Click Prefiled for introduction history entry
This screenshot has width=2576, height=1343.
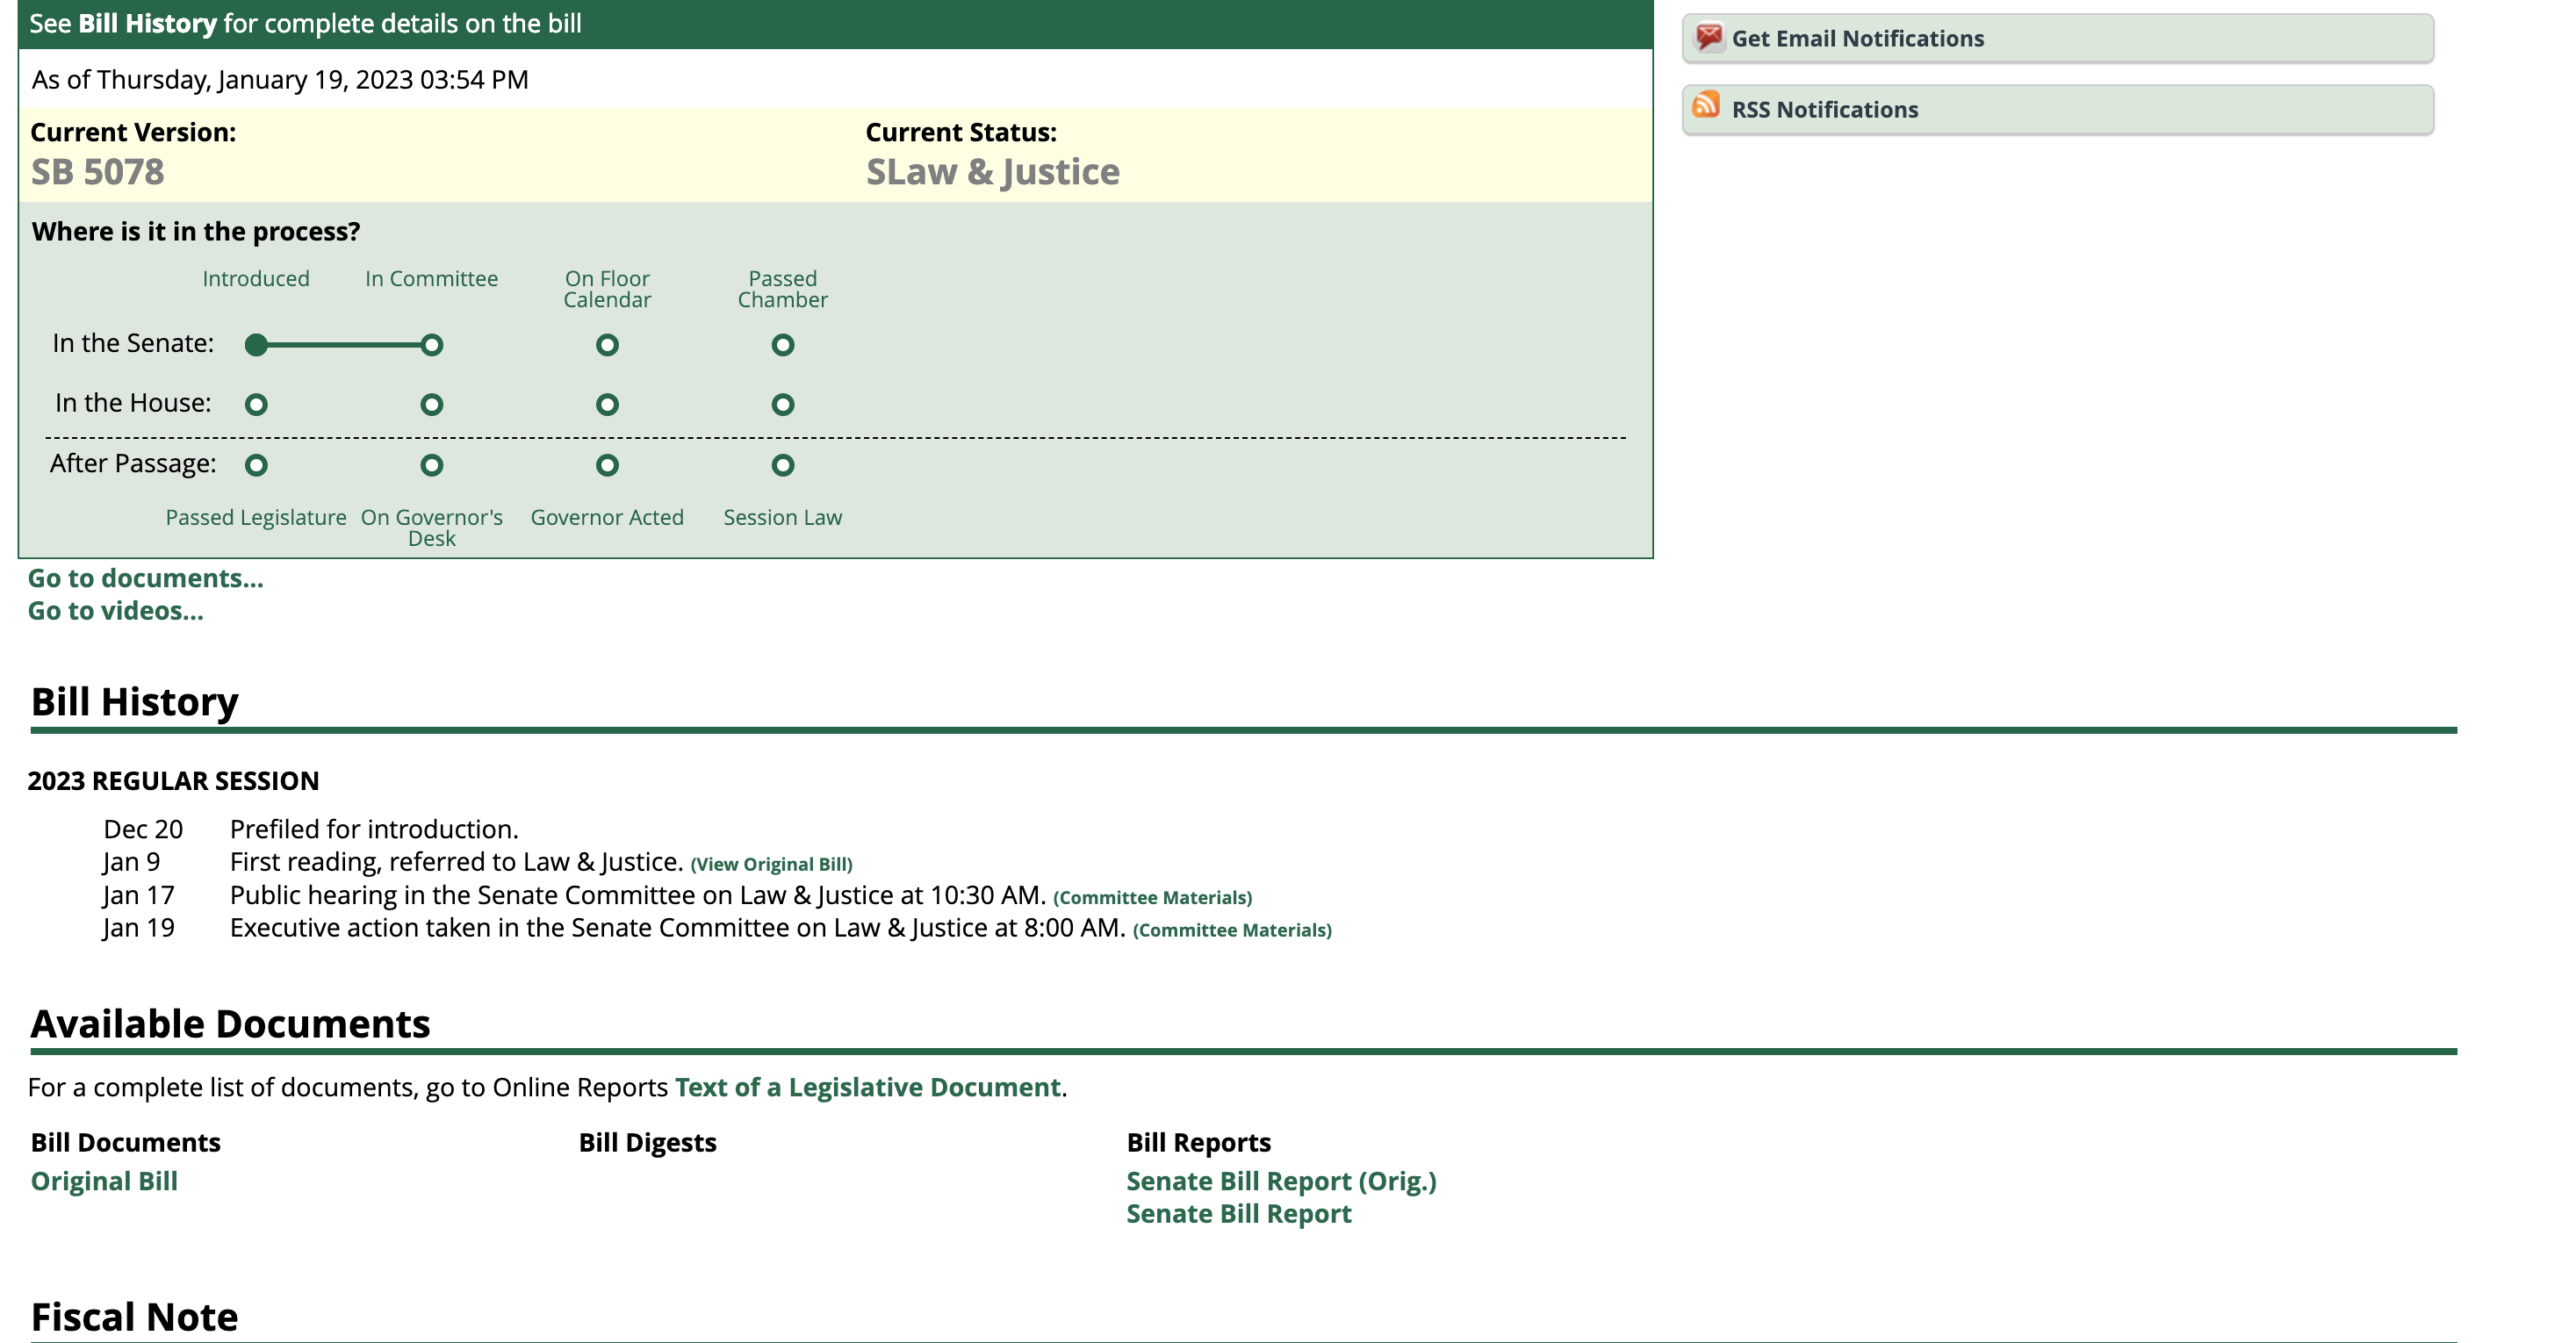coord(374,829)
